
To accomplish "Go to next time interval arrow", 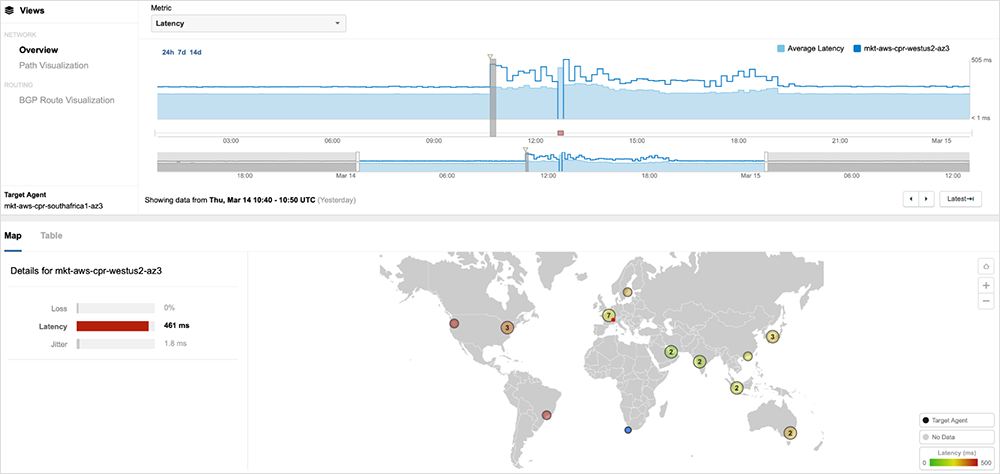I will (x=926, y=199).
